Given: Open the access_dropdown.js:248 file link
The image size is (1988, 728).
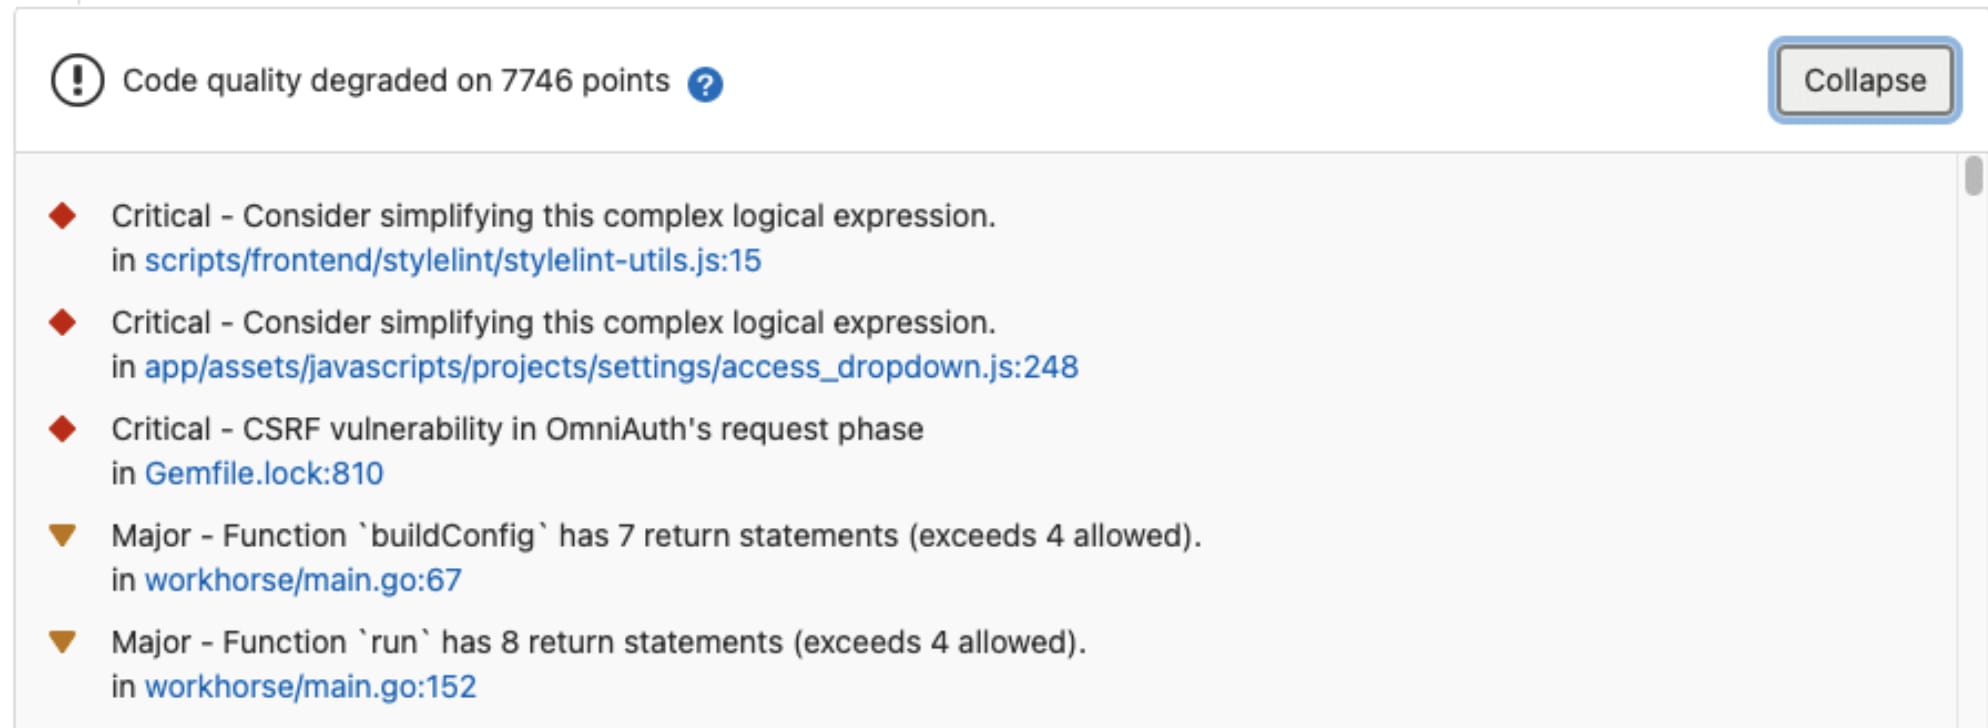Looking at the screenshot, I should click(611, 367).
